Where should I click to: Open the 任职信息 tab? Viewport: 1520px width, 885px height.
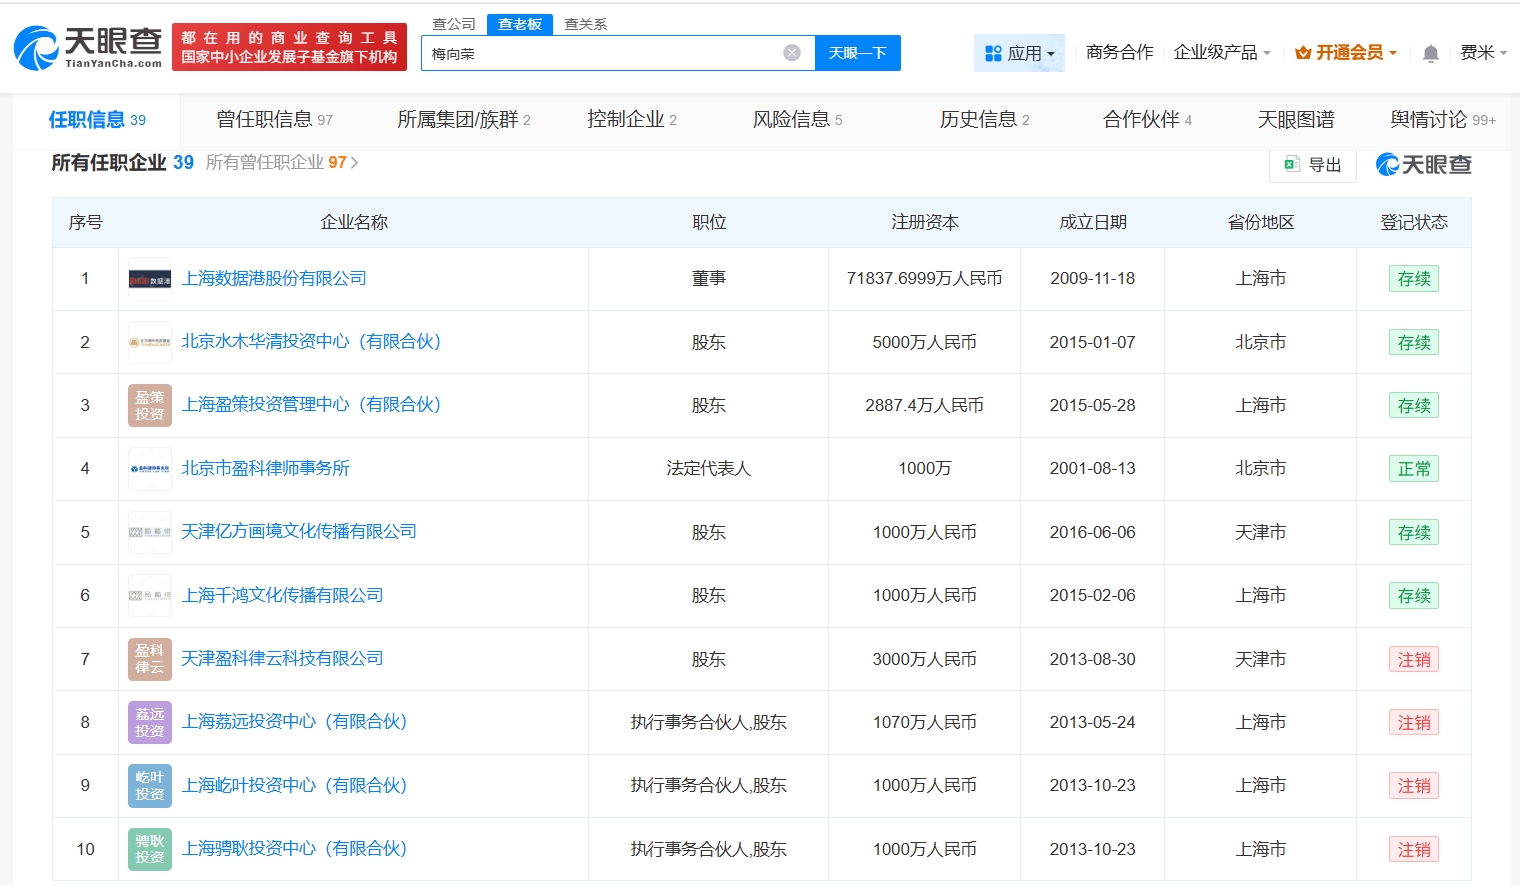97,120
